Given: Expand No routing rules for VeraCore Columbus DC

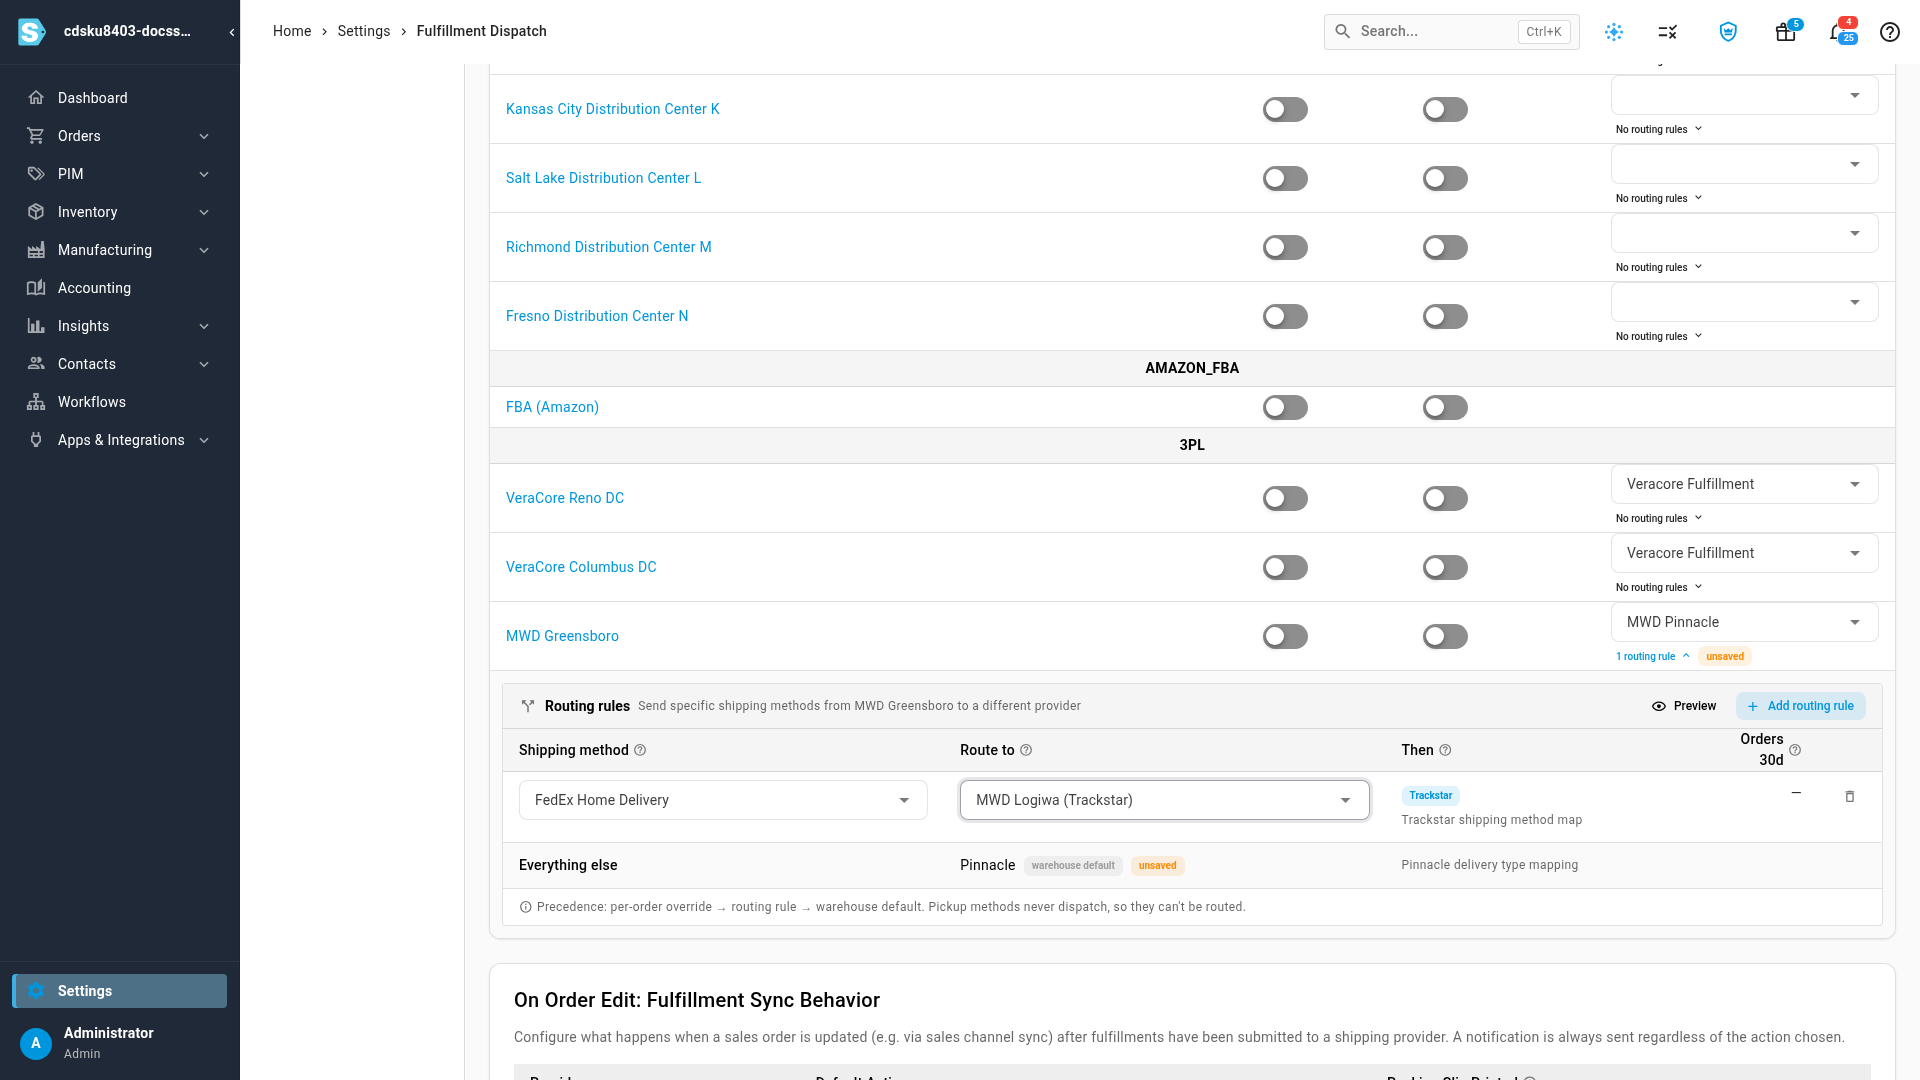Looking at the screenshot, I should coord(1659,588).
